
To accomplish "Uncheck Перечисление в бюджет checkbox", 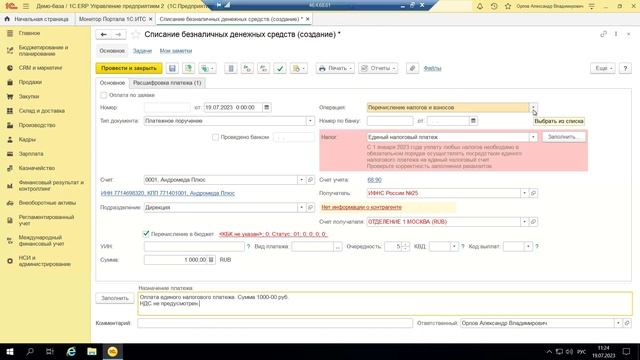I will tap(146, 234).
